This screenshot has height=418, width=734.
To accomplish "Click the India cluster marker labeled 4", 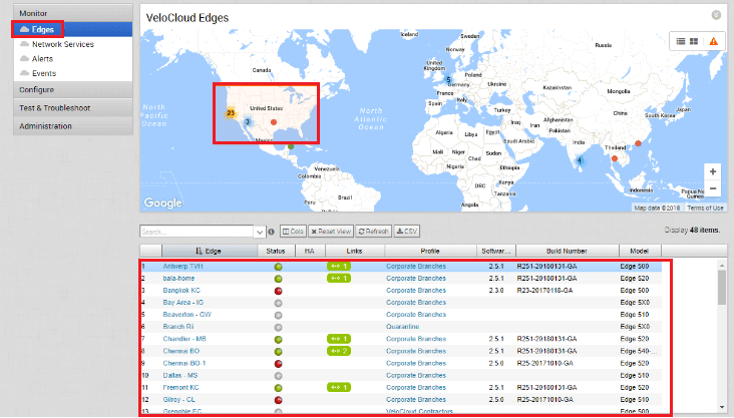I will (x=580, y=161).
